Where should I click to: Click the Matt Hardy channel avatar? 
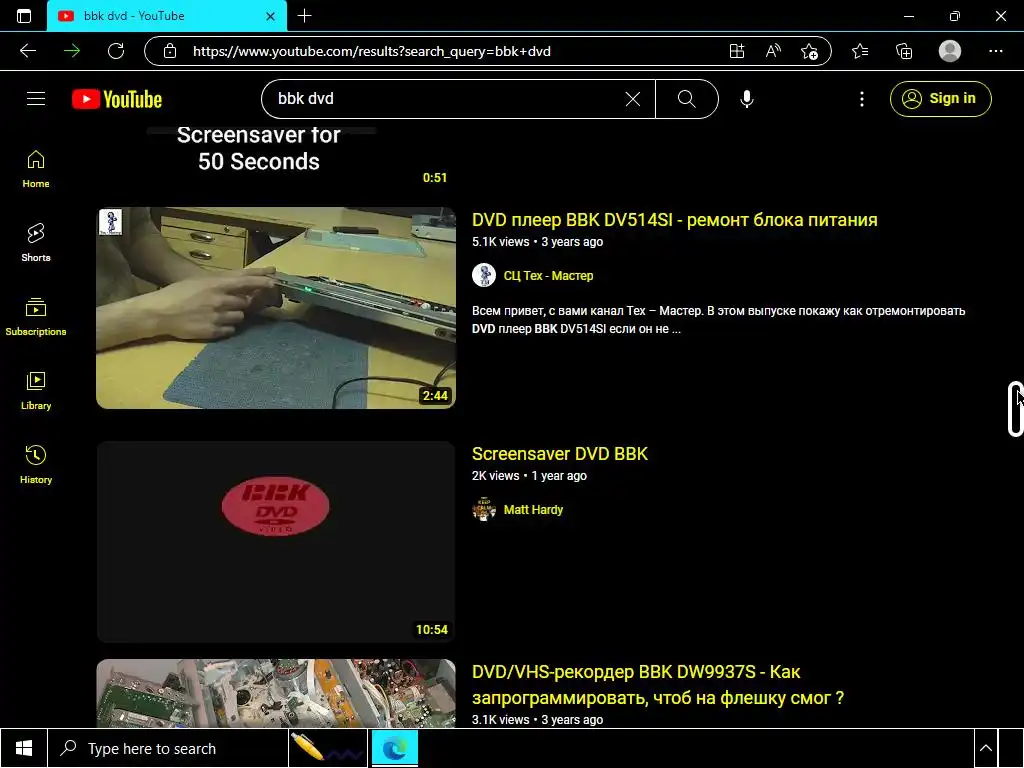point(484,509)
